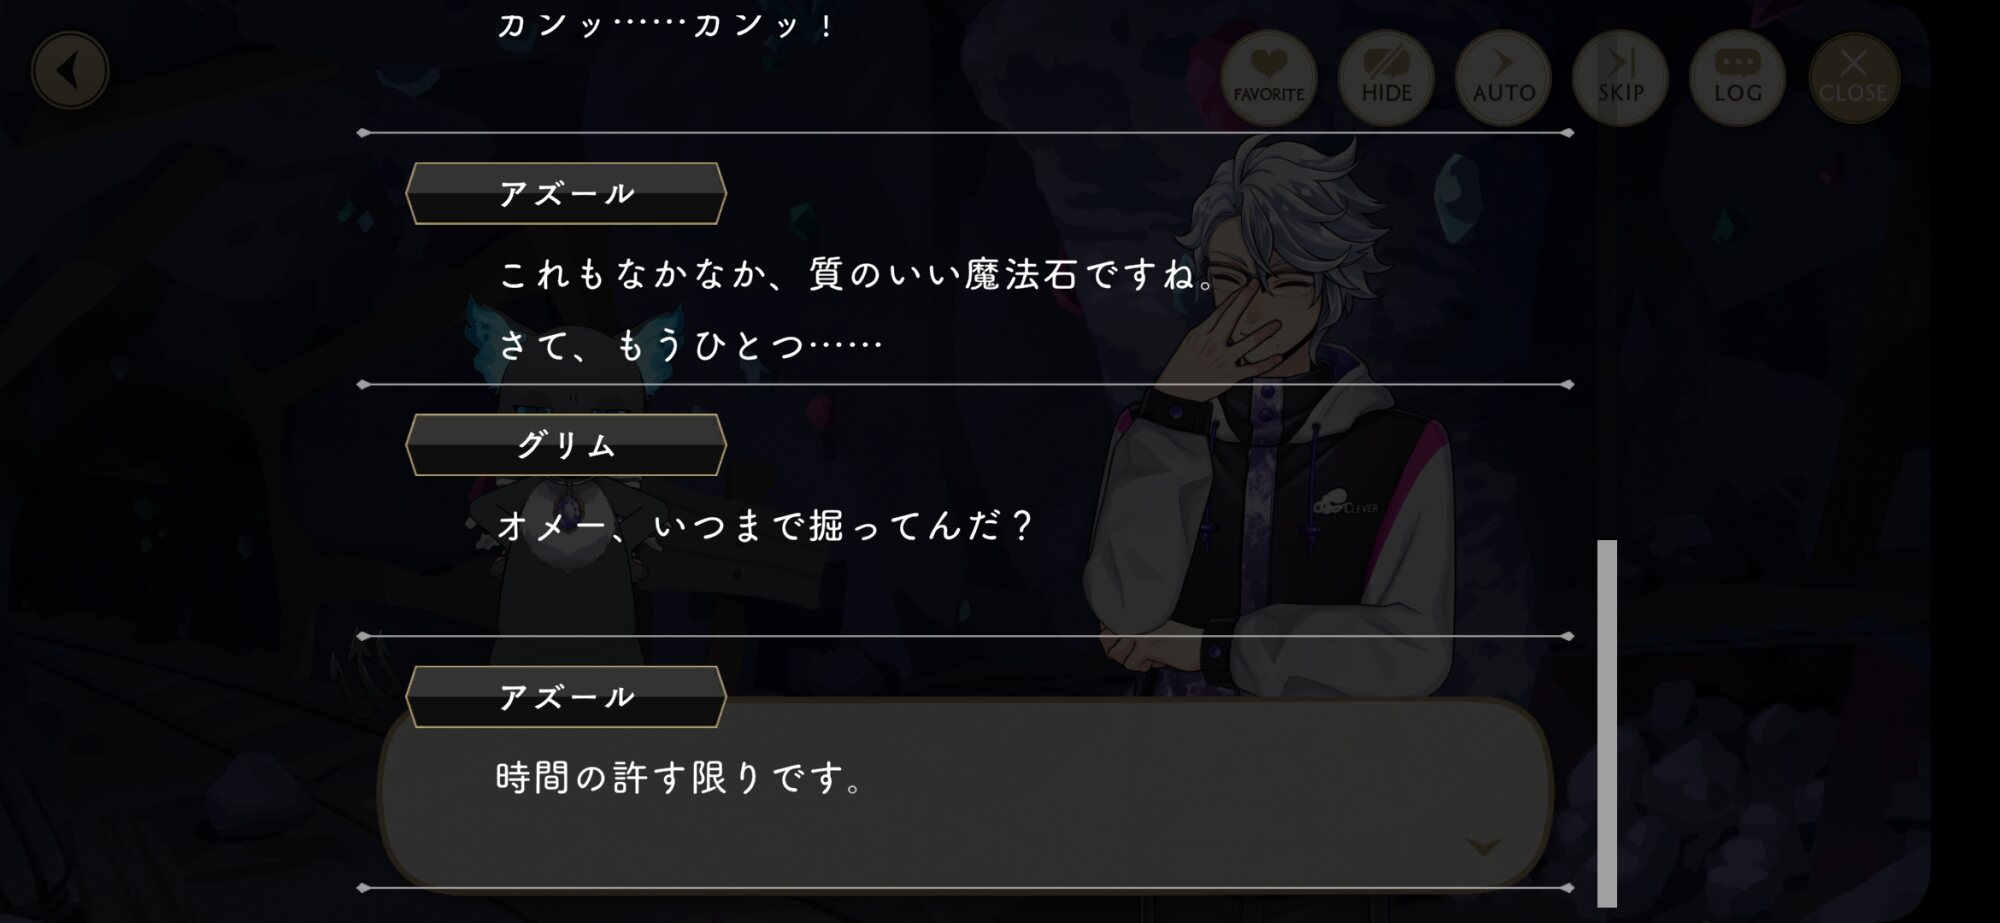2000x923 pixels.
Task: Click the line オメー、いつまで掘ってんだ？
Action: point(765,526)
